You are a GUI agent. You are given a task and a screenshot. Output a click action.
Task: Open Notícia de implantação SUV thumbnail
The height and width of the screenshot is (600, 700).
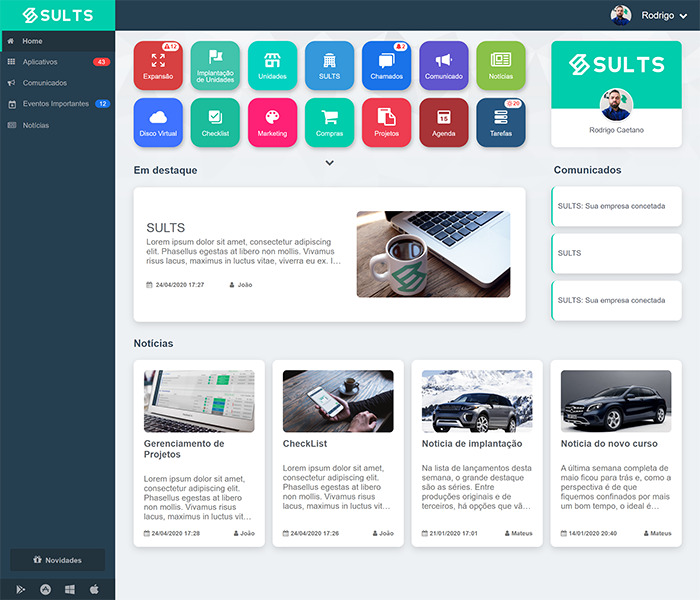coord(477,401)
